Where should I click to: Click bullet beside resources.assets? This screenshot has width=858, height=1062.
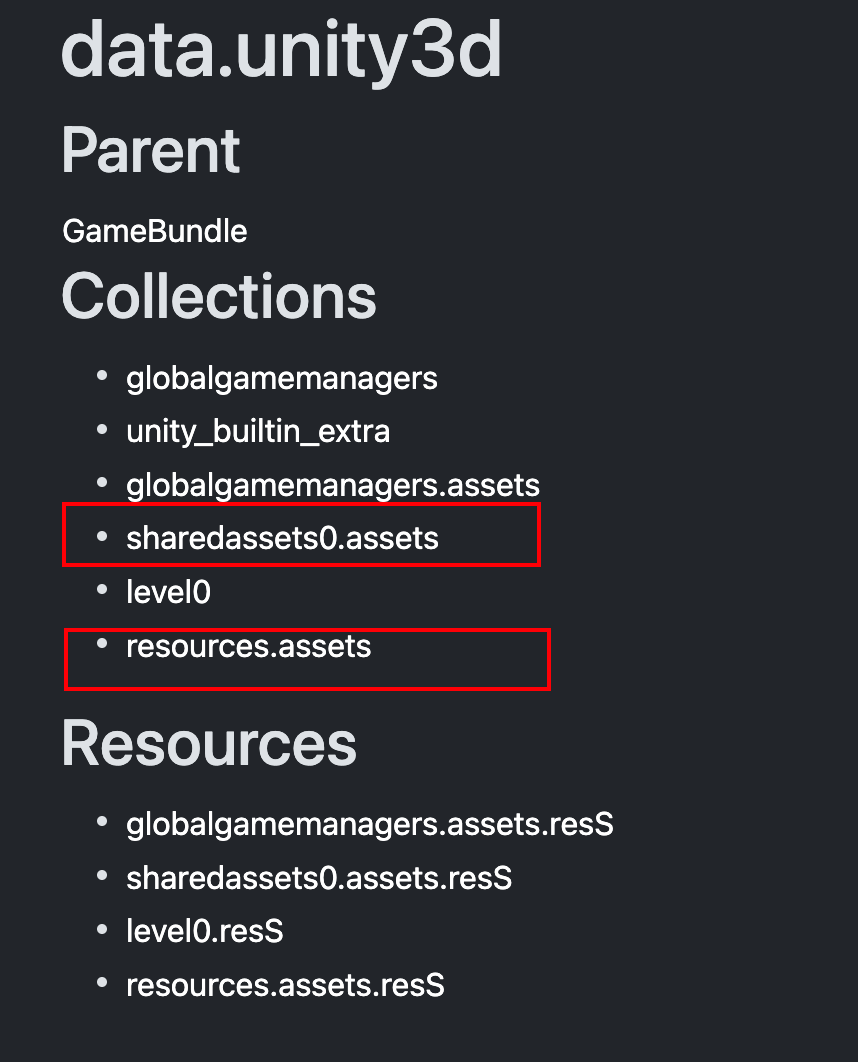pos(102,643)
